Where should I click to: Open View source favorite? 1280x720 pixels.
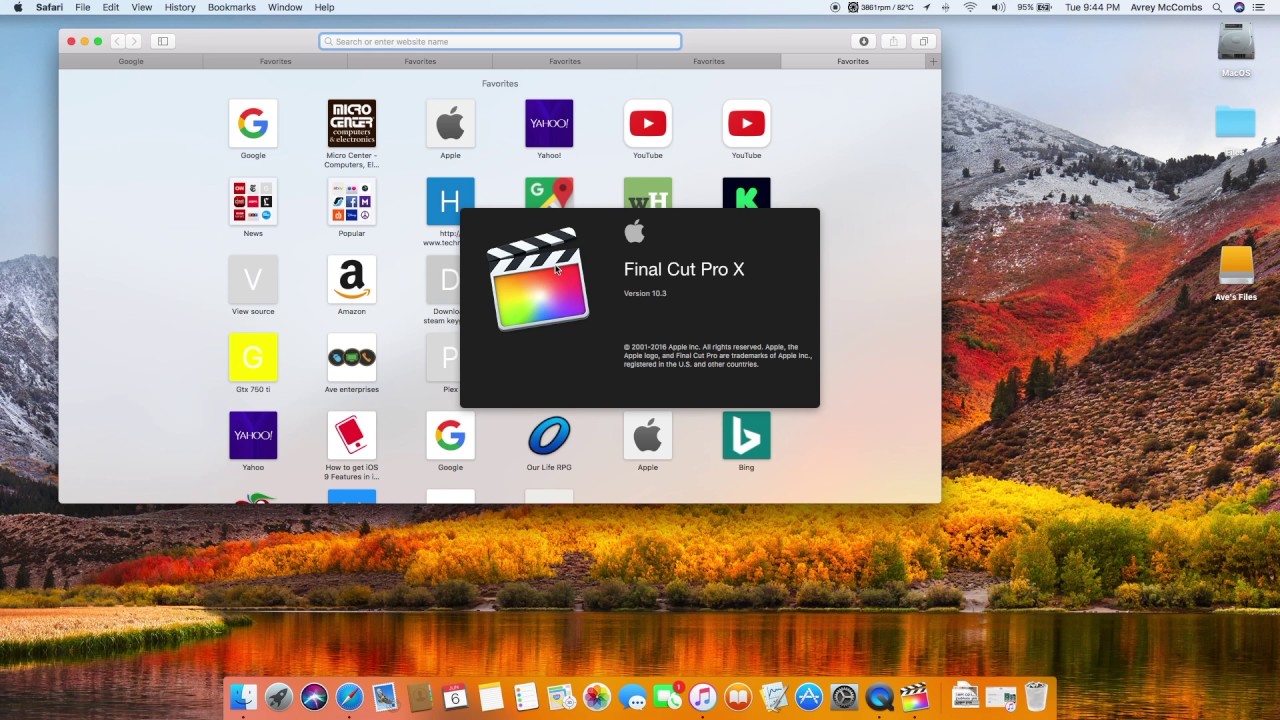[253, 280]
